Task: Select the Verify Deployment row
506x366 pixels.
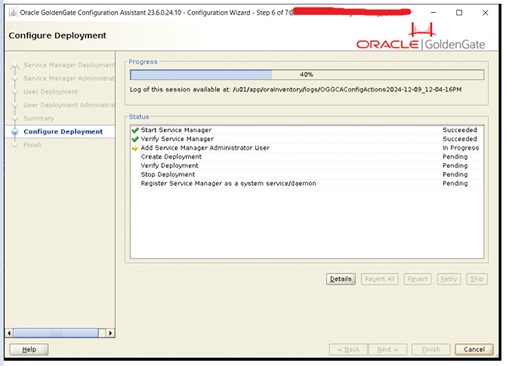Action: click(307, 166)
